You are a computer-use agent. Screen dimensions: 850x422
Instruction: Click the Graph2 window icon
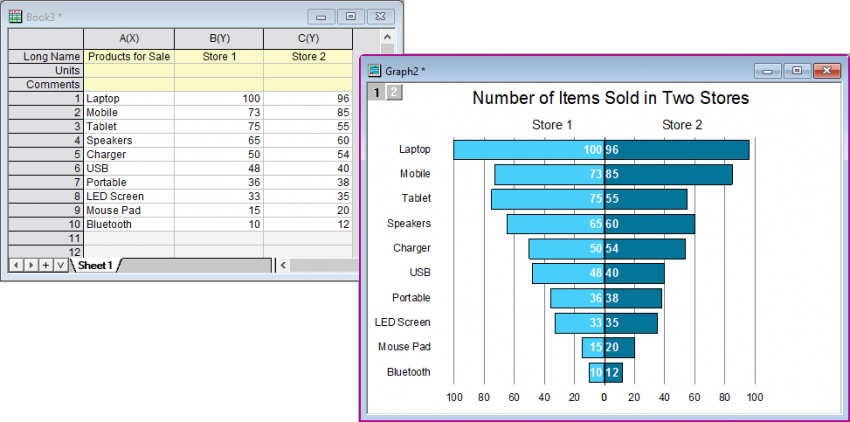point(375,71)
